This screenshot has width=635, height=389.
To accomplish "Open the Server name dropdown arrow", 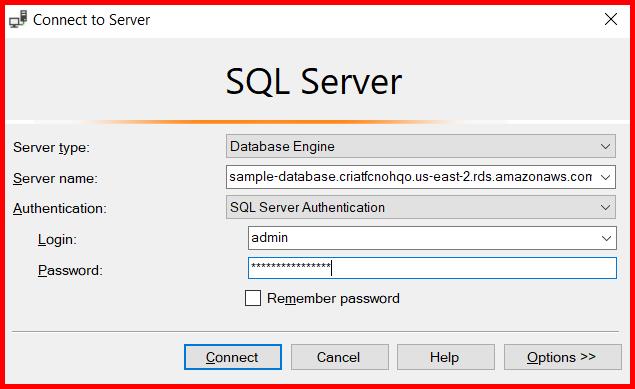I will pos(605,177).
